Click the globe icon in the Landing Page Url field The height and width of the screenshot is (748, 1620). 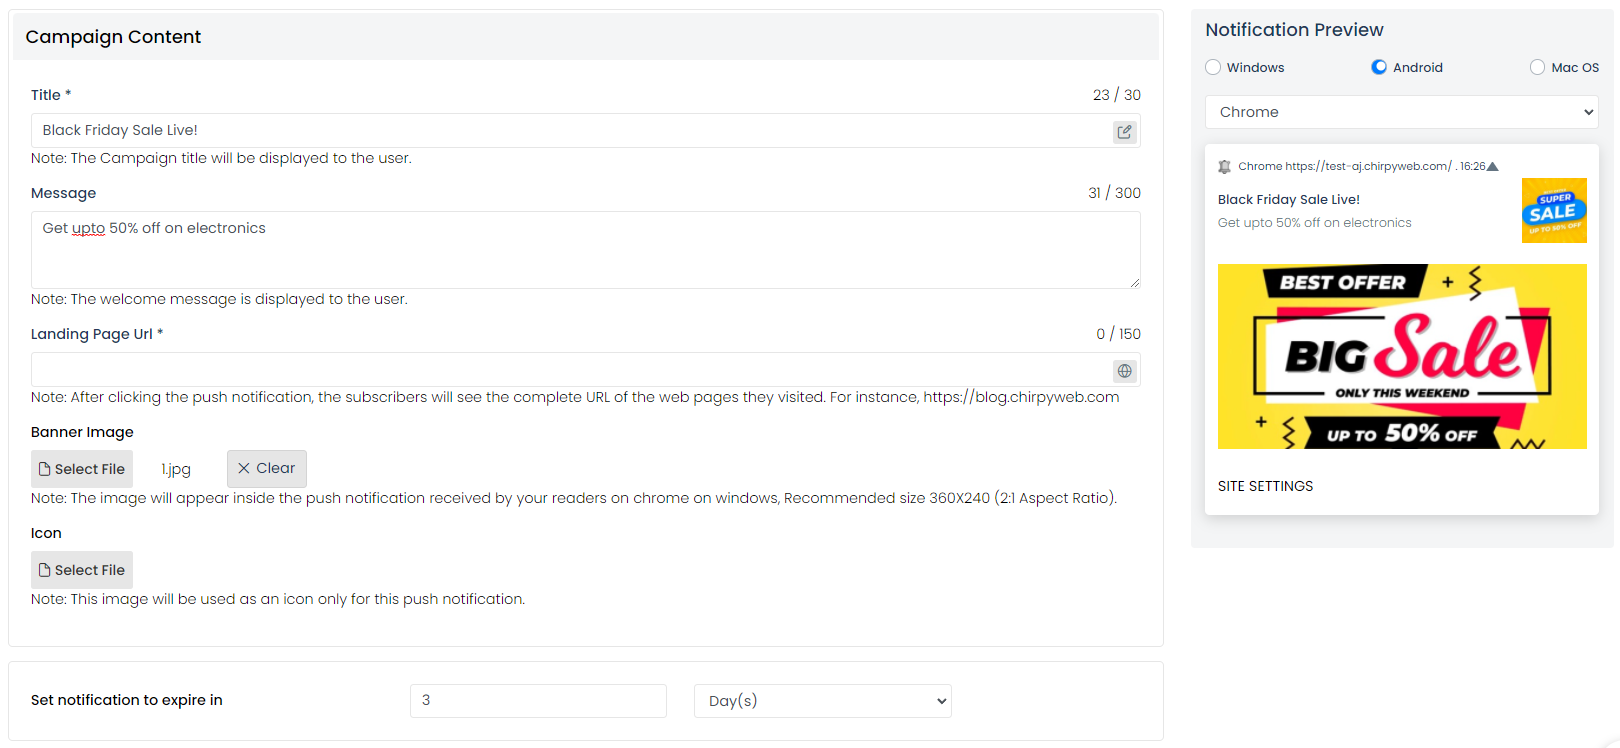point(1125,371)
